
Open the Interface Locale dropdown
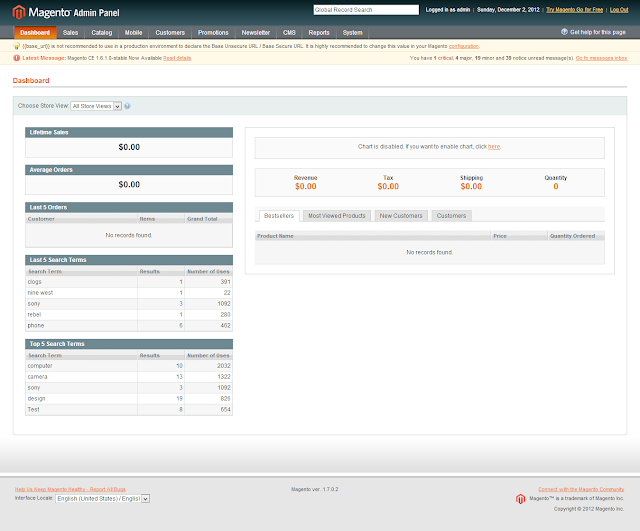click(102, 498)
